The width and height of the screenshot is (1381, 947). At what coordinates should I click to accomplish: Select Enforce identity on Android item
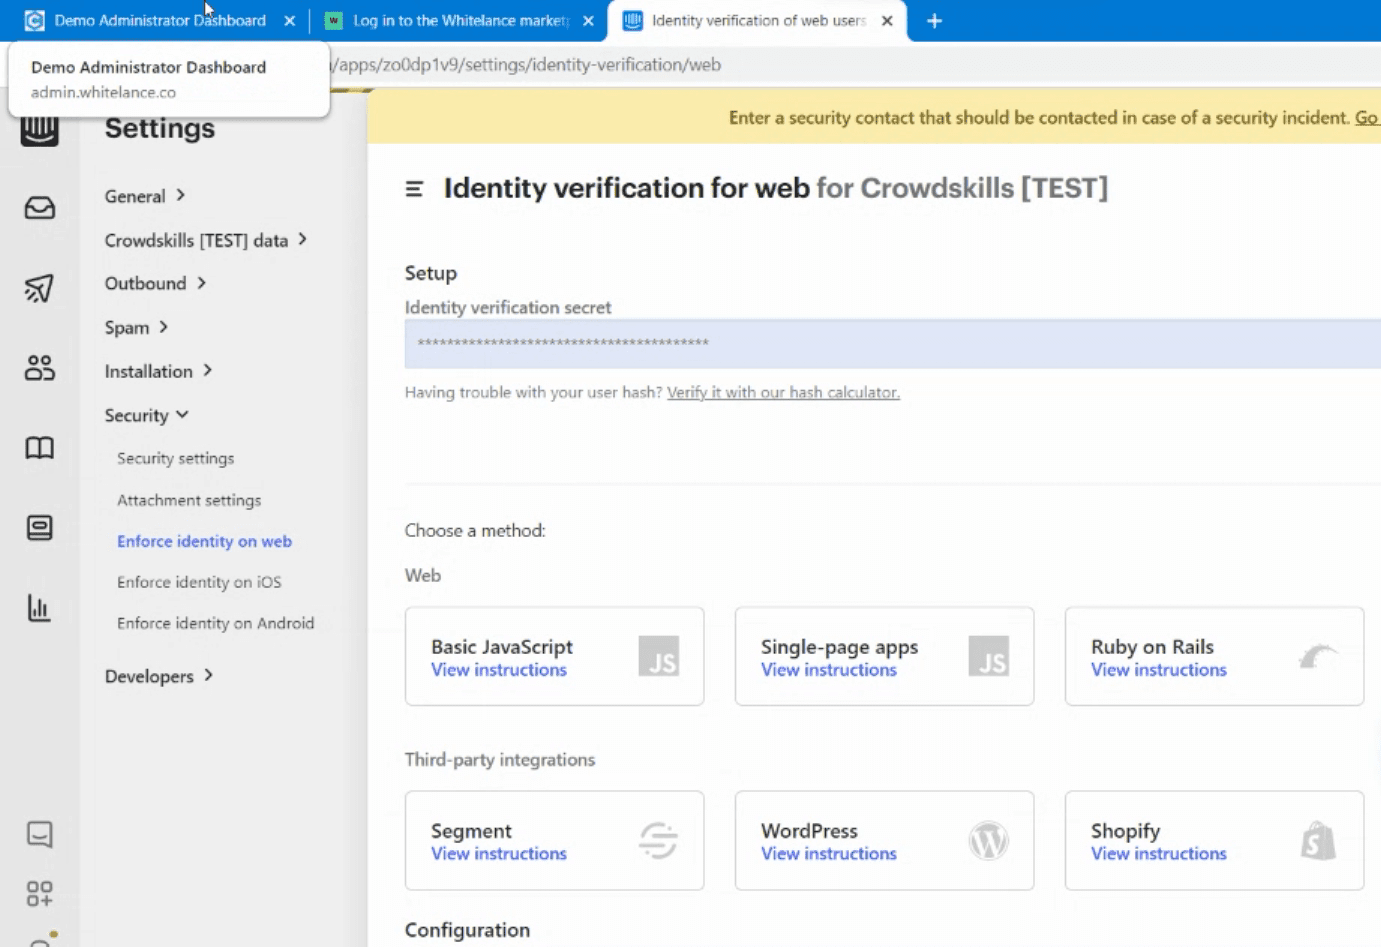(x=215, y=623)
